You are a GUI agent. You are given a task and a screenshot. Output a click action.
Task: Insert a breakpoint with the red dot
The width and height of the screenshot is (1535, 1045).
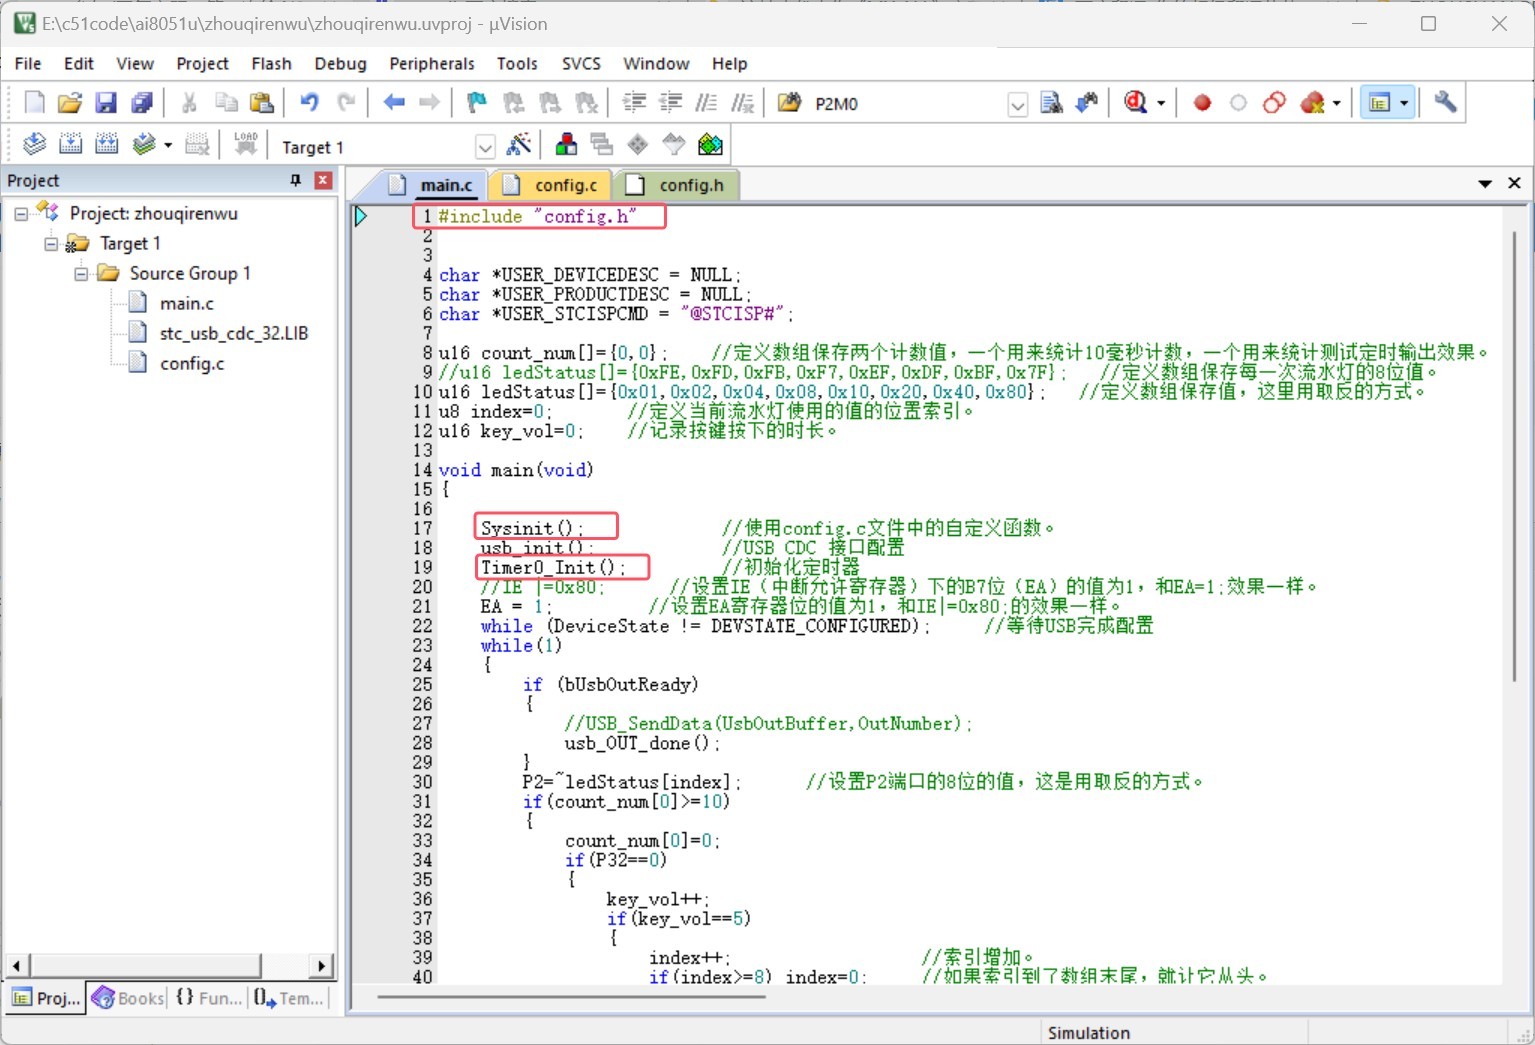1202,103
